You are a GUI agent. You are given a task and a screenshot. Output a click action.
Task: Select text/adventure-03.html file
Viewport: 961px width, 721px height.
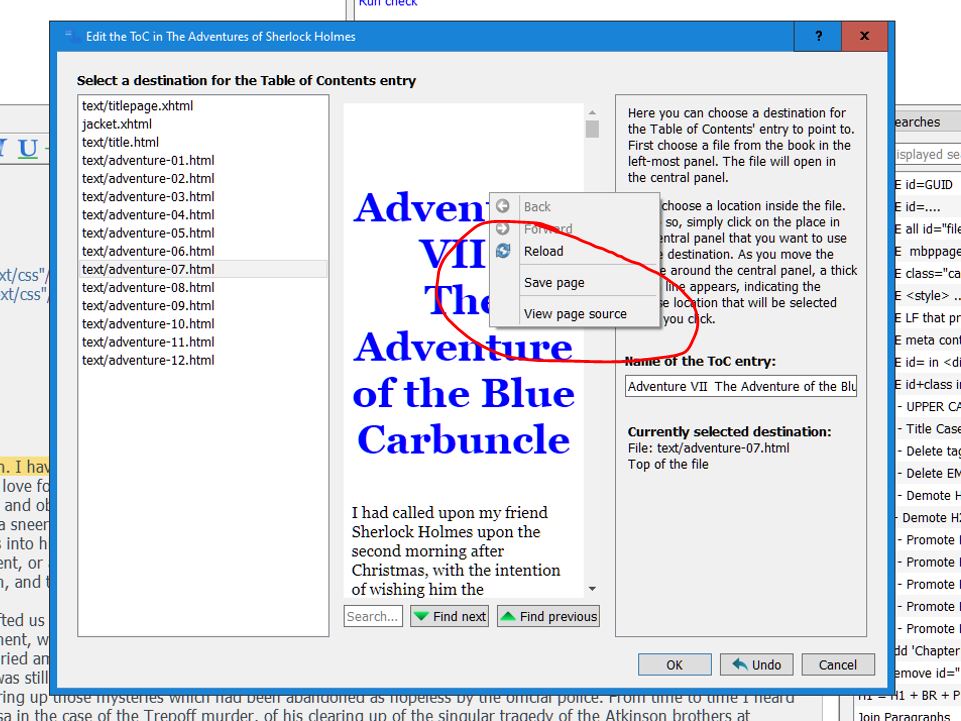[203, 196]
